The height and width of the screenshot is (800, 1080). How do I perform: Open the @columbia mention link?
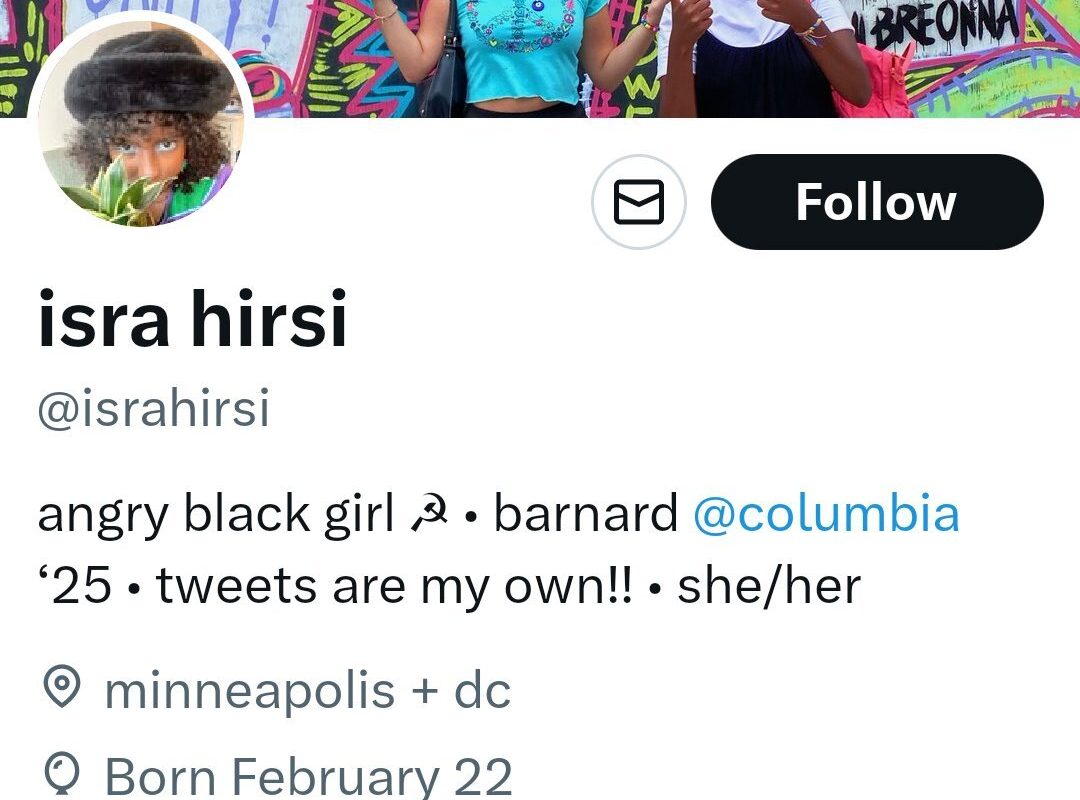pyautogui.click(x=826, y=513)
